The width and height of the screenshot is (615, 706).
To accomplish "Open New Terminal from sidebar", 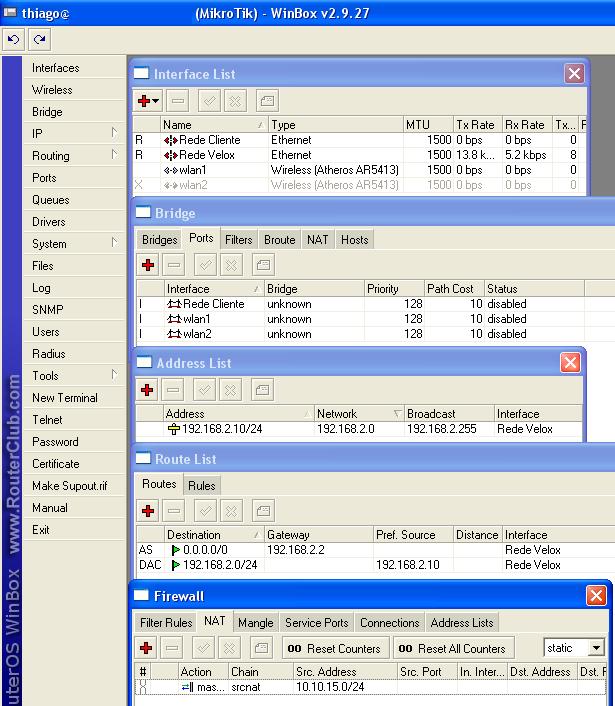I will [x=74, y=398].
